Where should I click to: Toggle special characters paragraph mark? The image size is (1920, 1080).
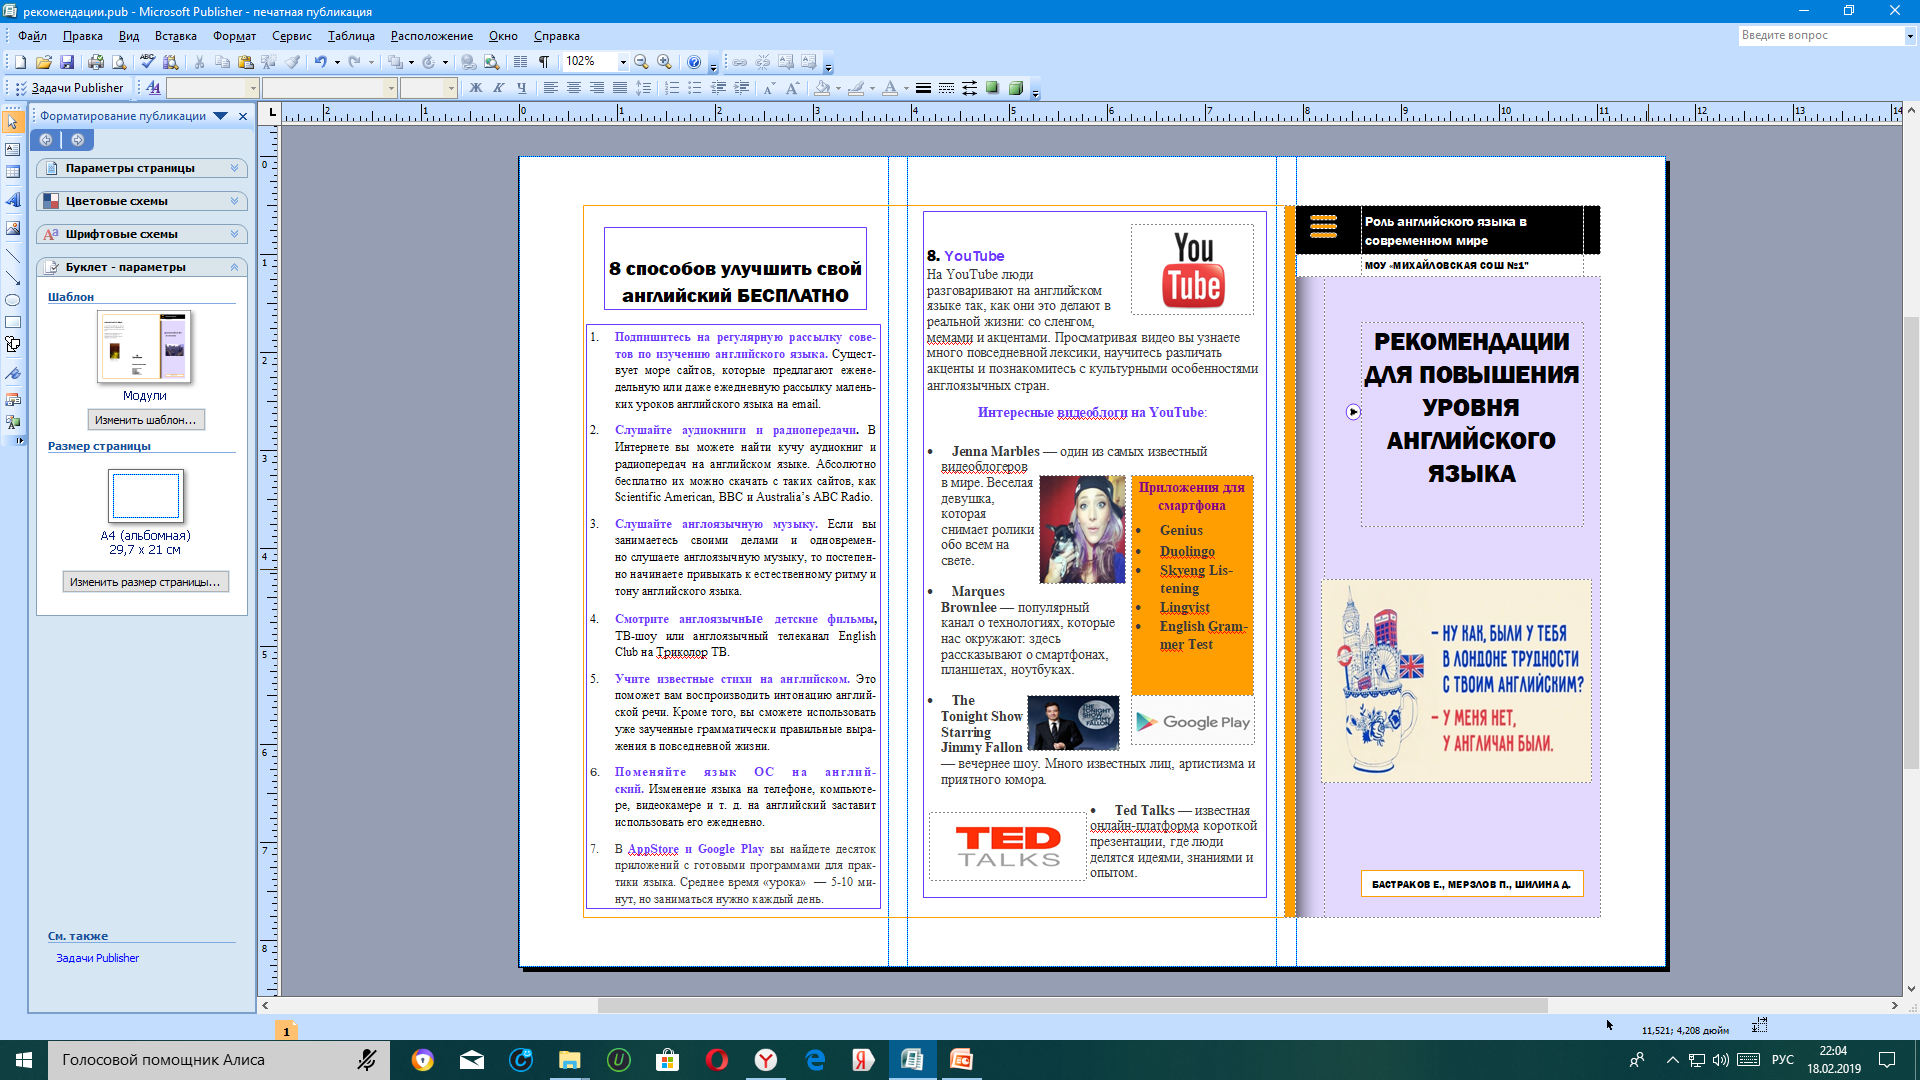[544, 62]
